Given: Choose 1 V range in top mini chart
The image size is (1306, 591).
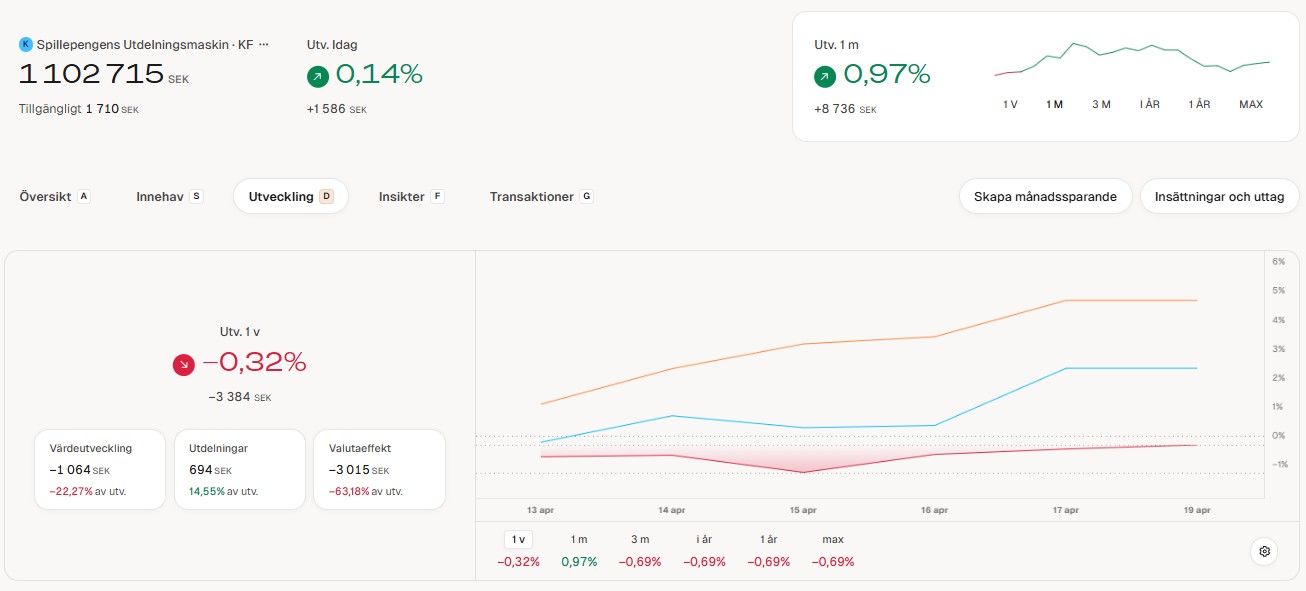Looking at the screenshot, I should coord(1010,105).
